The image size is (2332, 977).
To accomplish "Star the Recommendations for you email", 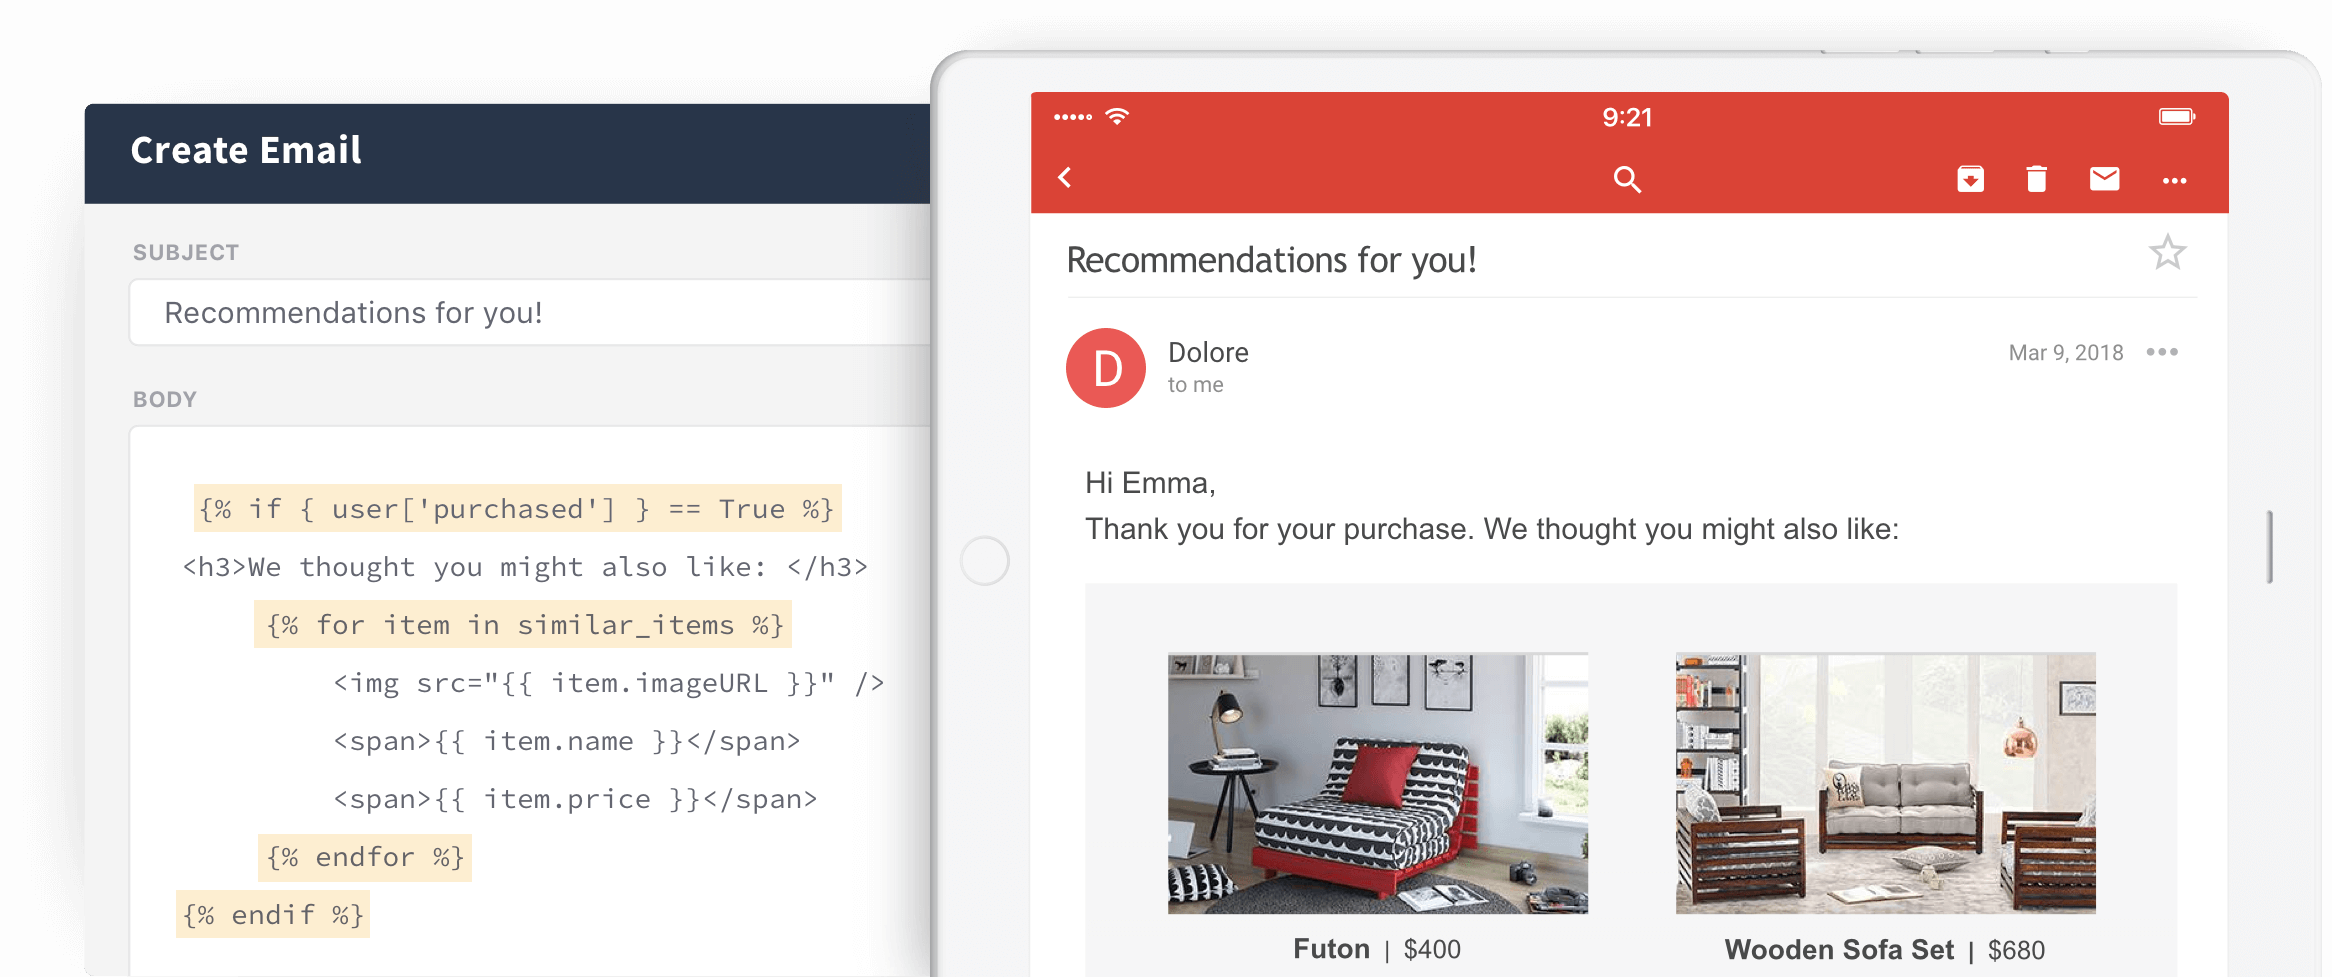I will [2167, 252].
